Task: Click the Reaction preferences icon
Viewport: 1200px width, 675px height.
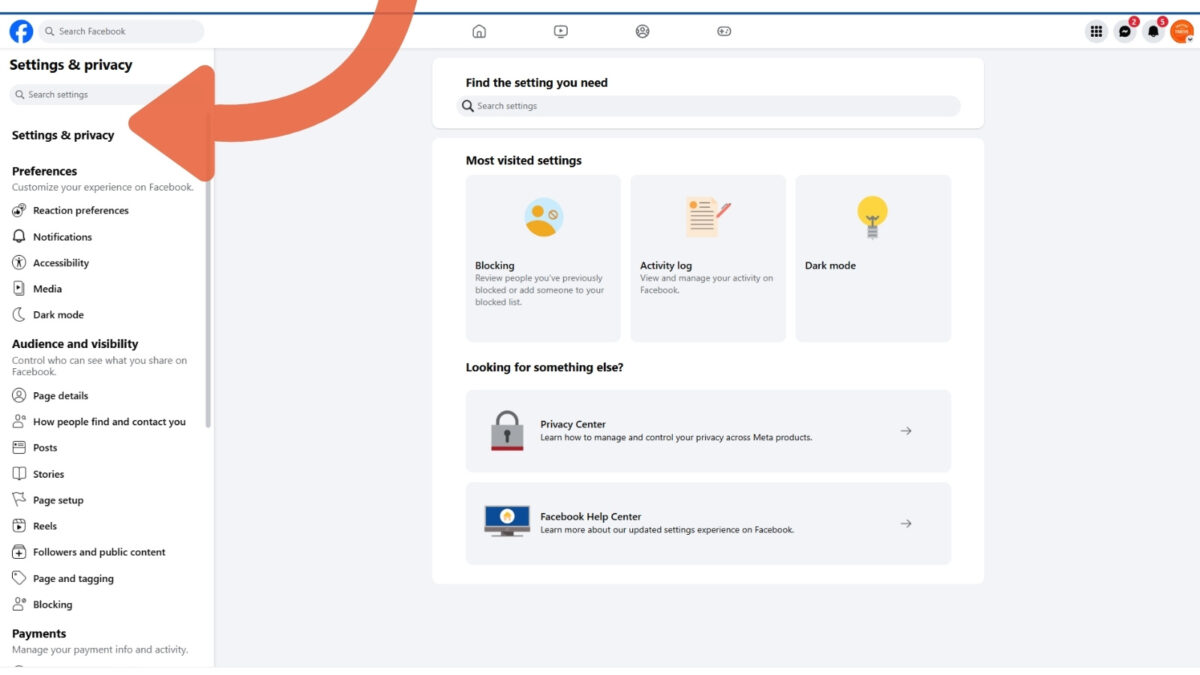Action: tap(19, 211)
